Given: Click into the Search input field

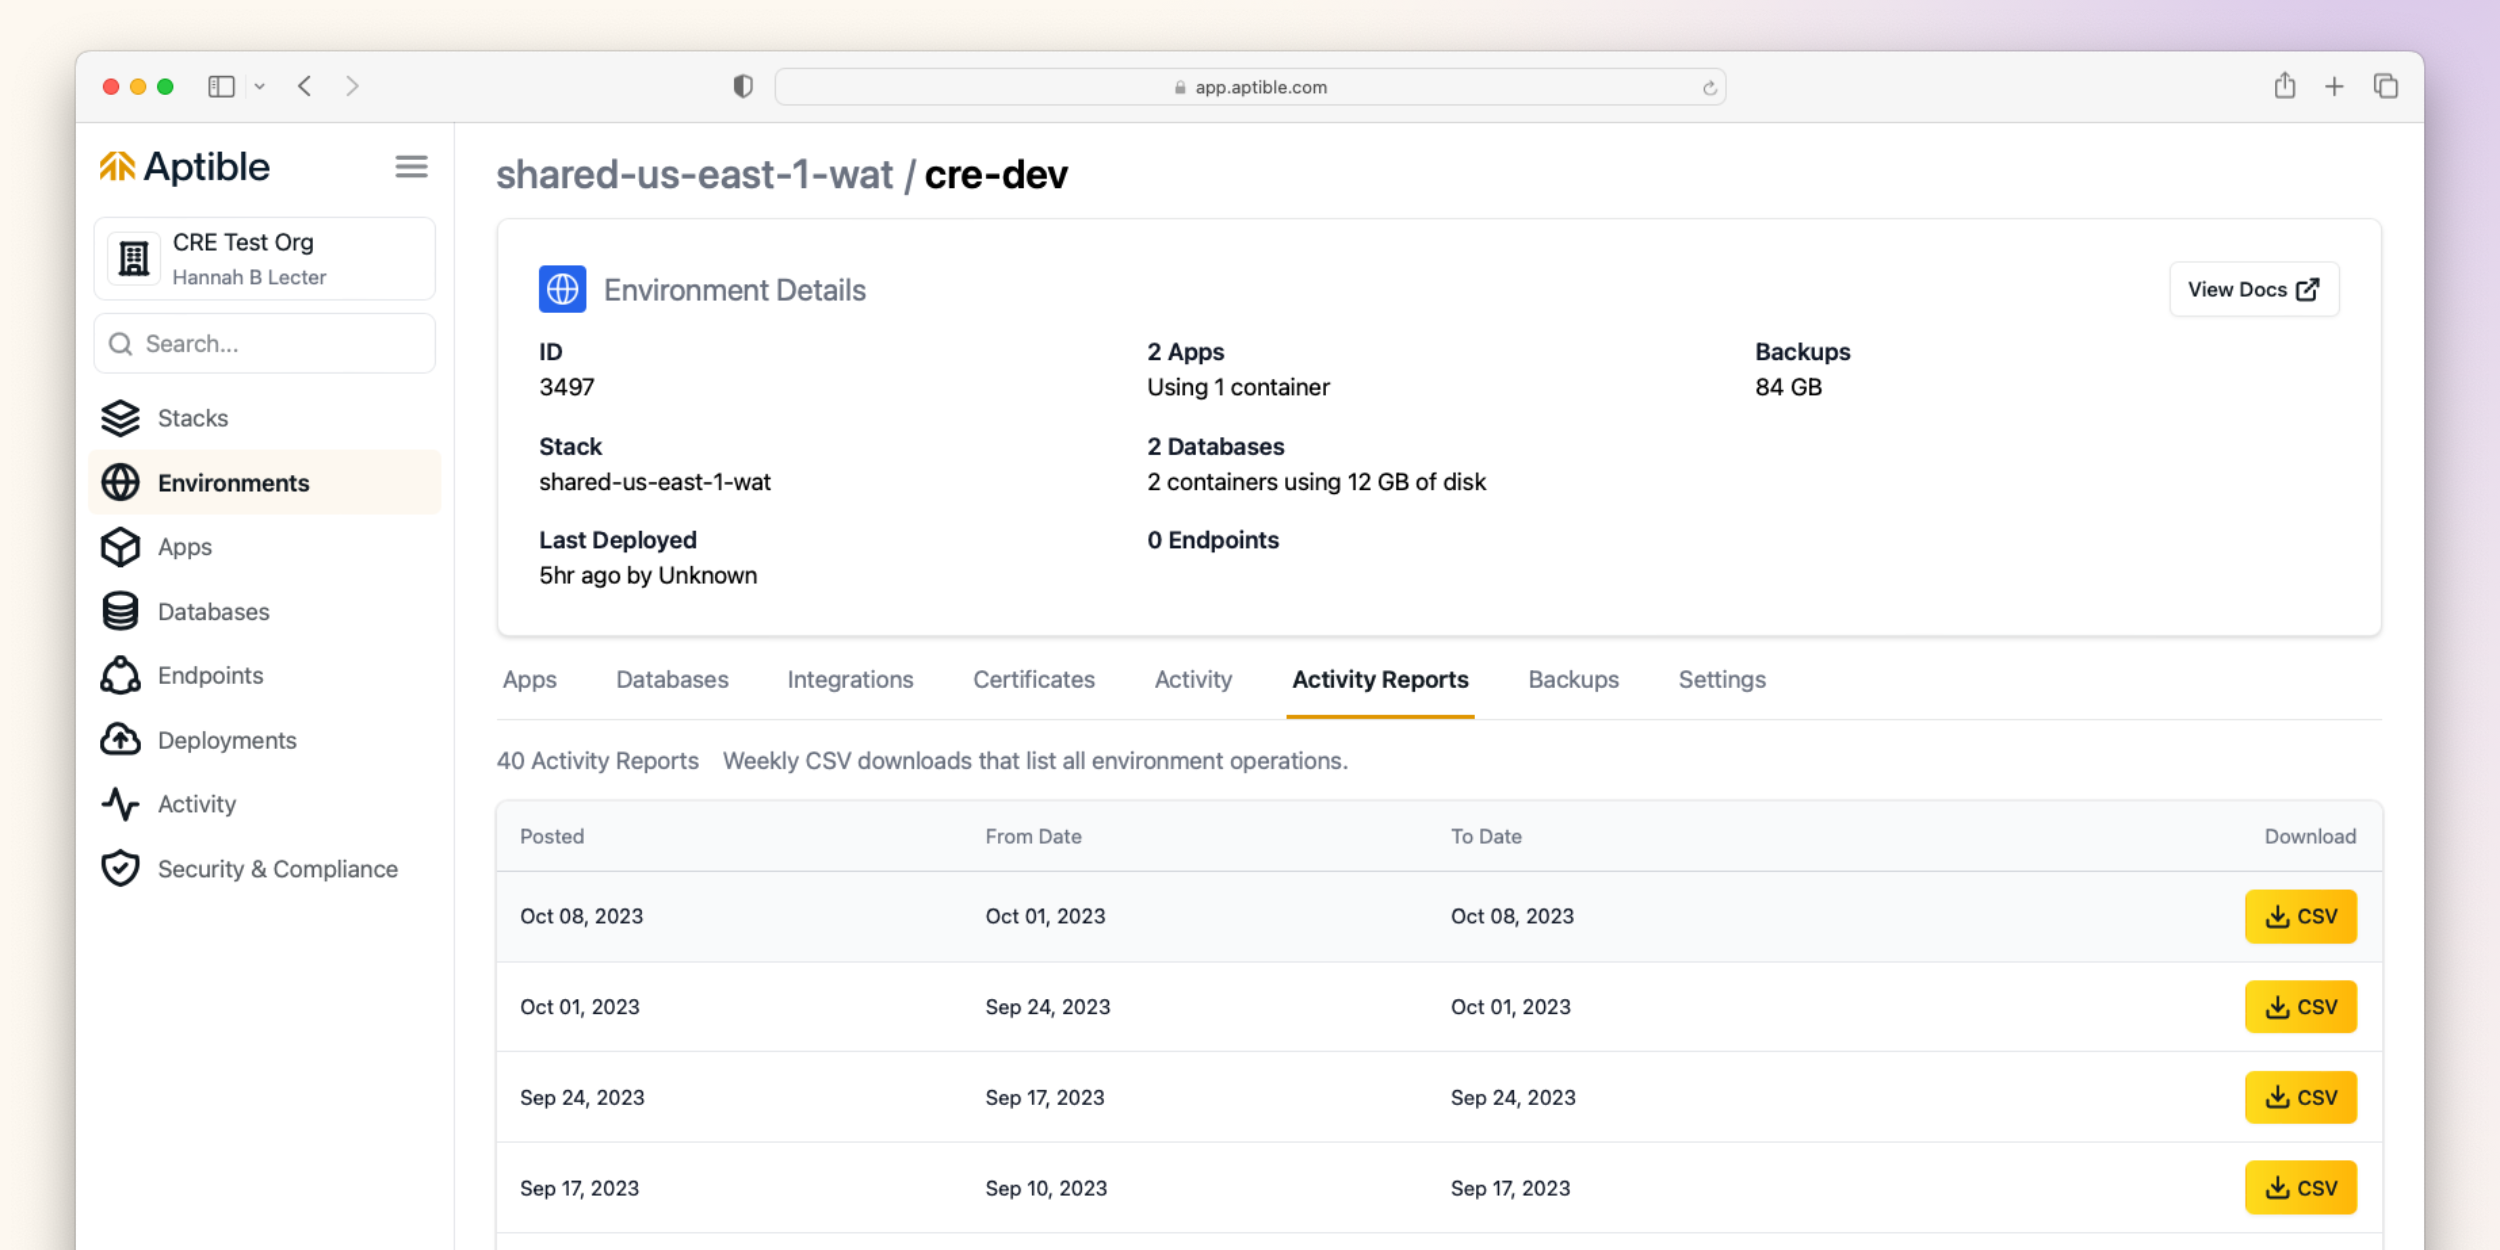Looking at the screenshot, I should click(265, 344).
